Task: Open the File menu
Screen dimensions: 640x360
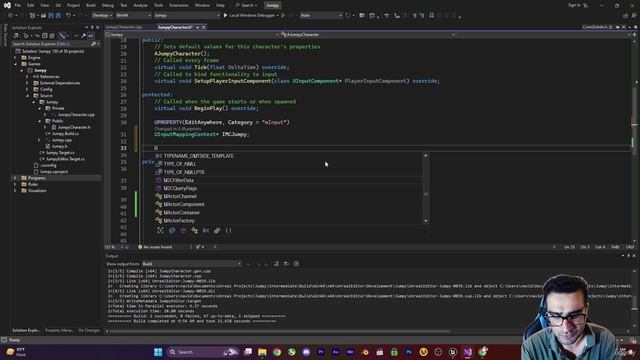Action: click(17, 5)
